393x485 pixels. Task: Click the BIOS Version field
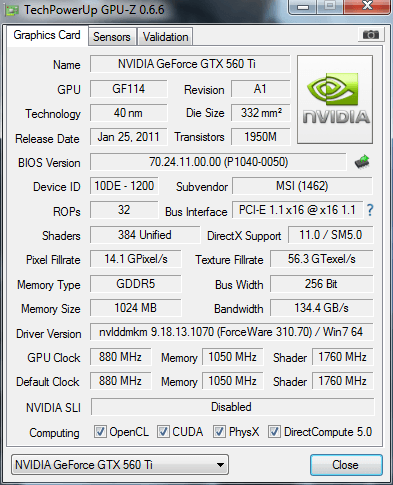(x=218, y=162)
